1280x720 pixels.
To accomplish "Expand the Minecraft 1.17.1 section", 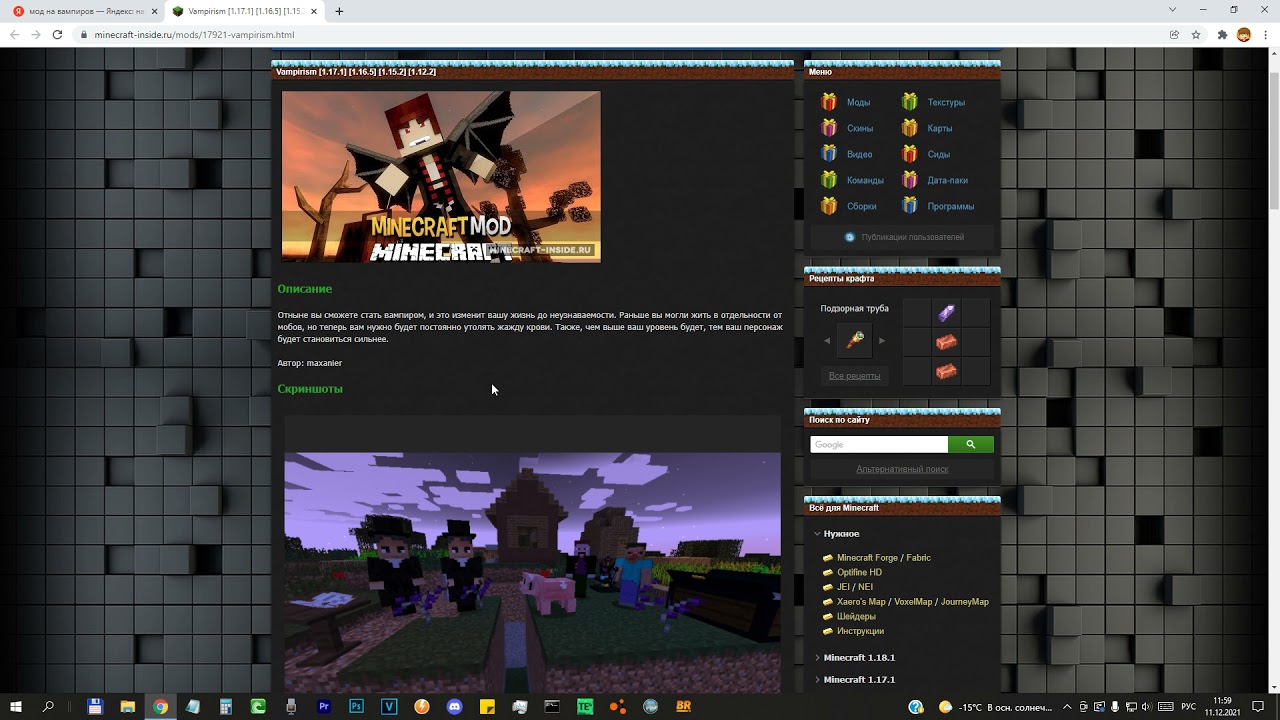I will pyautogui.click(x=859, y=680).
